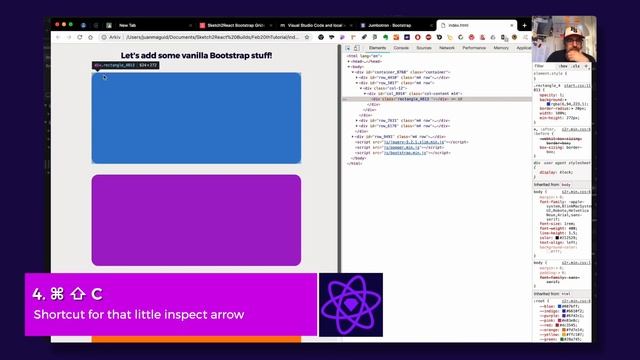640x360 pixels.
Task: Click the home icon in the browser toolbar
Action: (x=91, y=37)
